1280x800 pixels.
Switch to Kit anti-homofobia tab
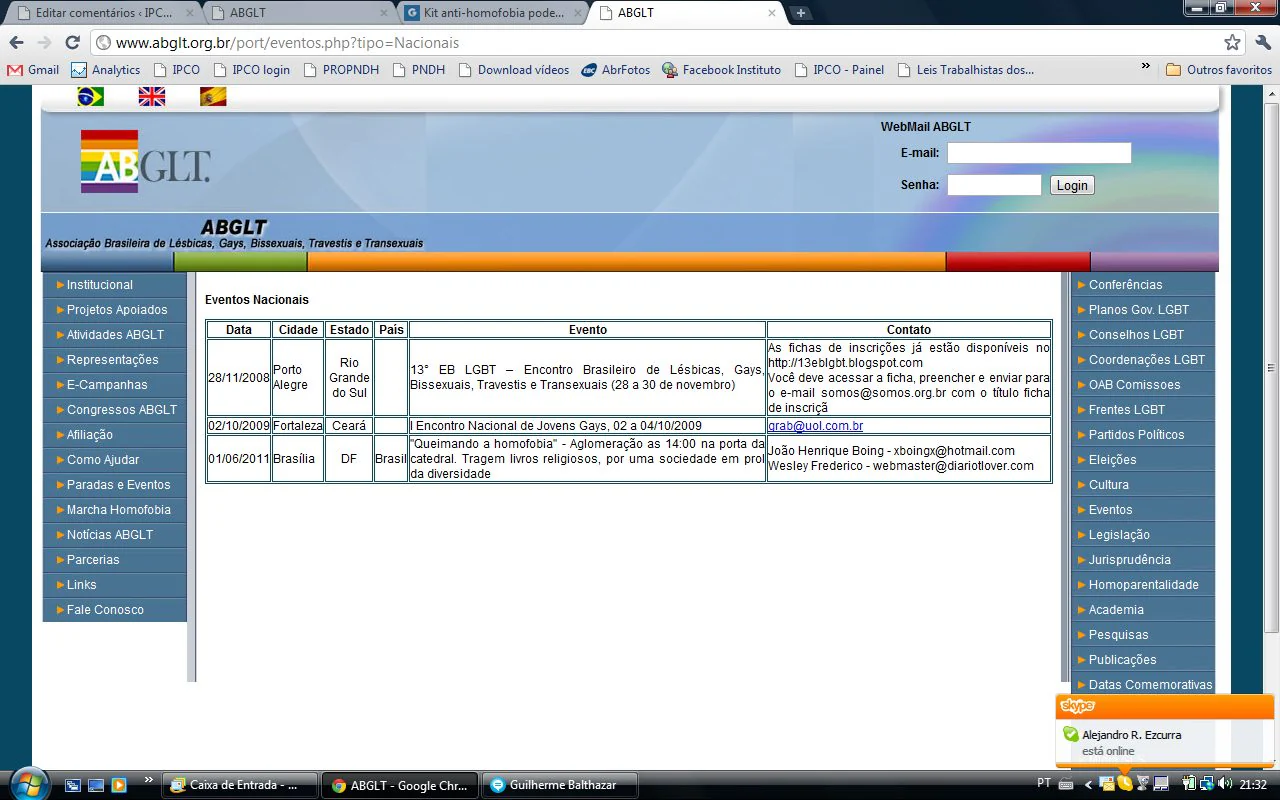click(493, 13)
